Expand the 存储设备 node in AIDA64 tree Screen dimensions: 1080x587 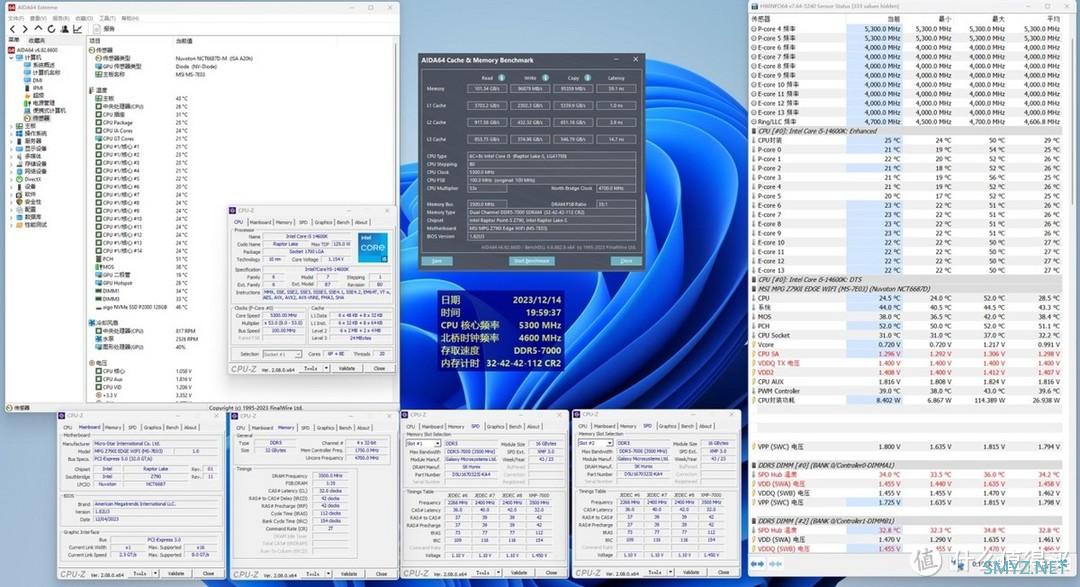[x=11, y=164]
